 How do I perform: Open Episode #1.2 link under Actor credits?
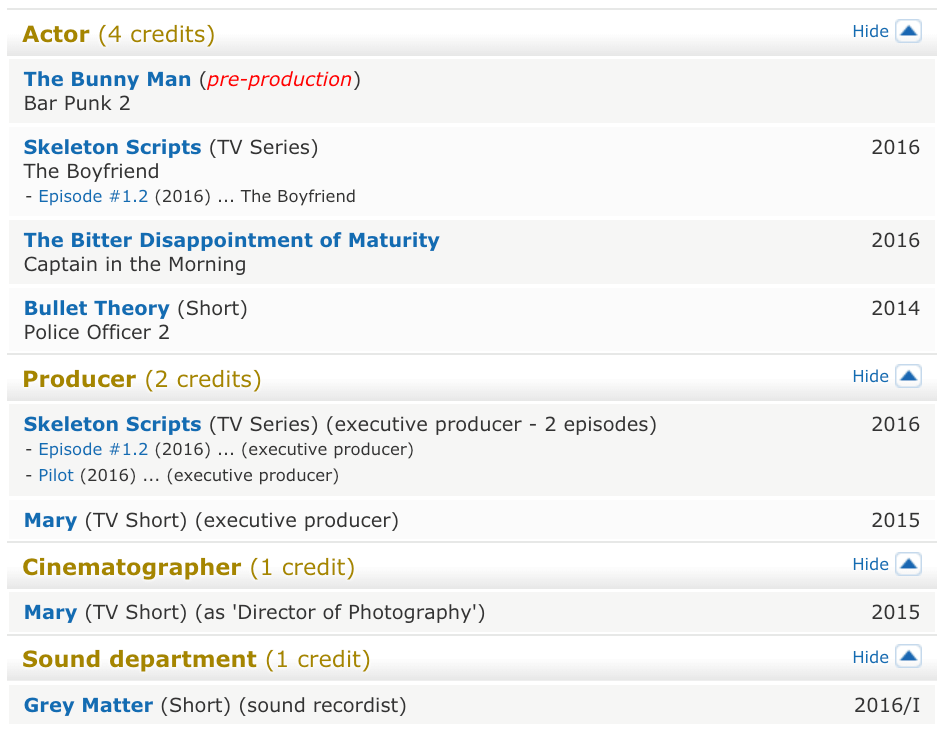point(93,197)
